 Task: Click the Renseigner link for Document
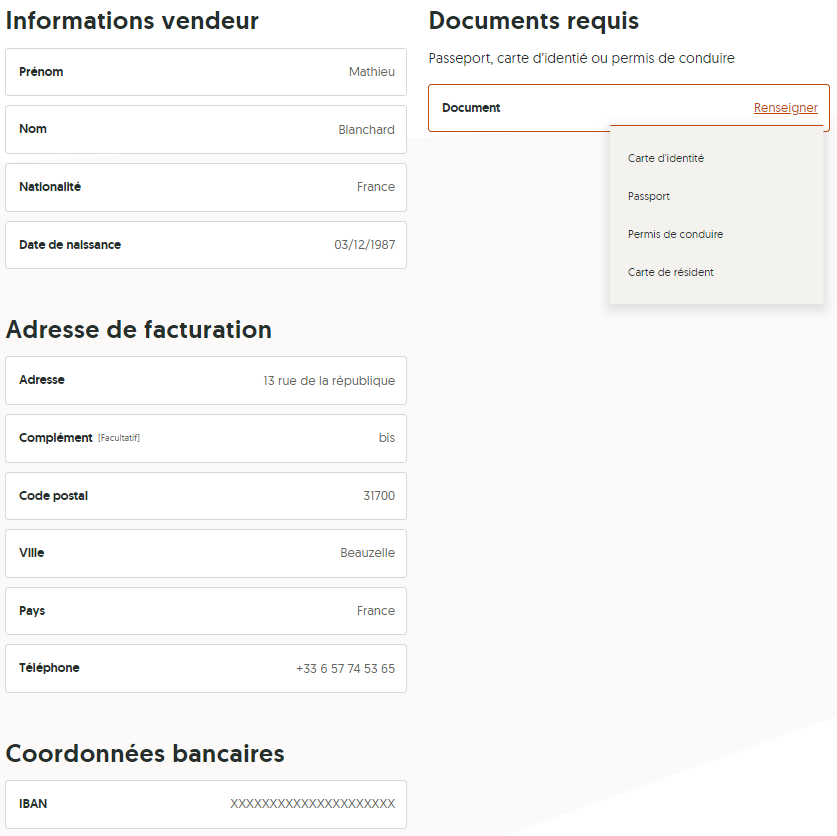(785, 108)
